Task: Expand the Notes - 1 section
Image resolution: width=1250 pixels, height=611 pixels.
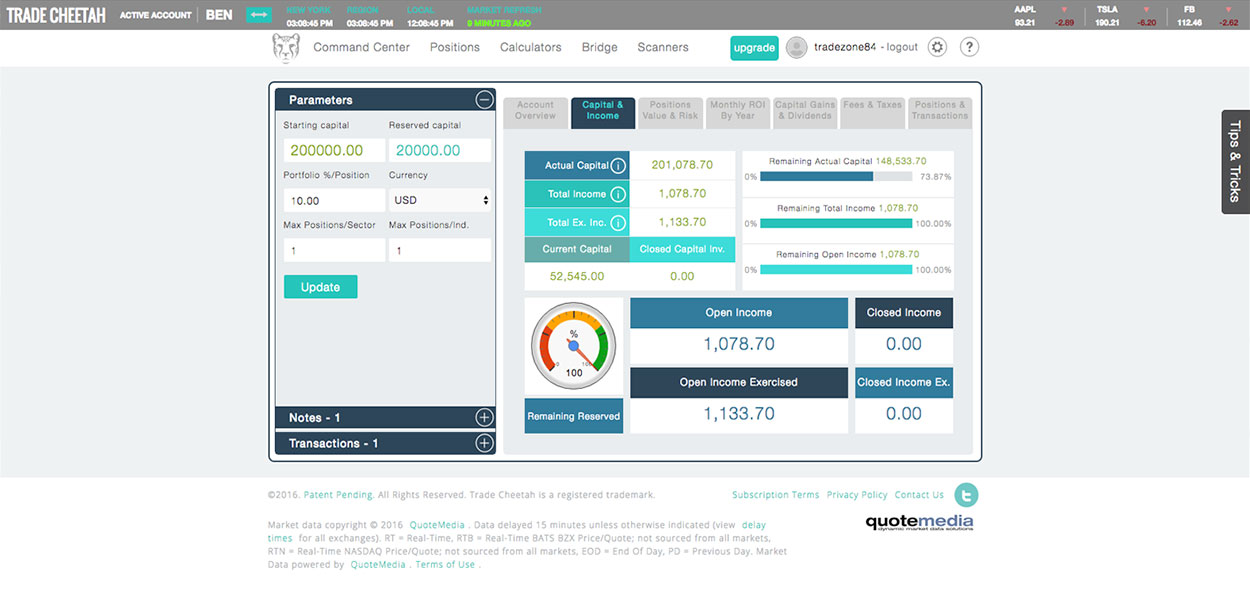Action: click(x=484, y=418)
